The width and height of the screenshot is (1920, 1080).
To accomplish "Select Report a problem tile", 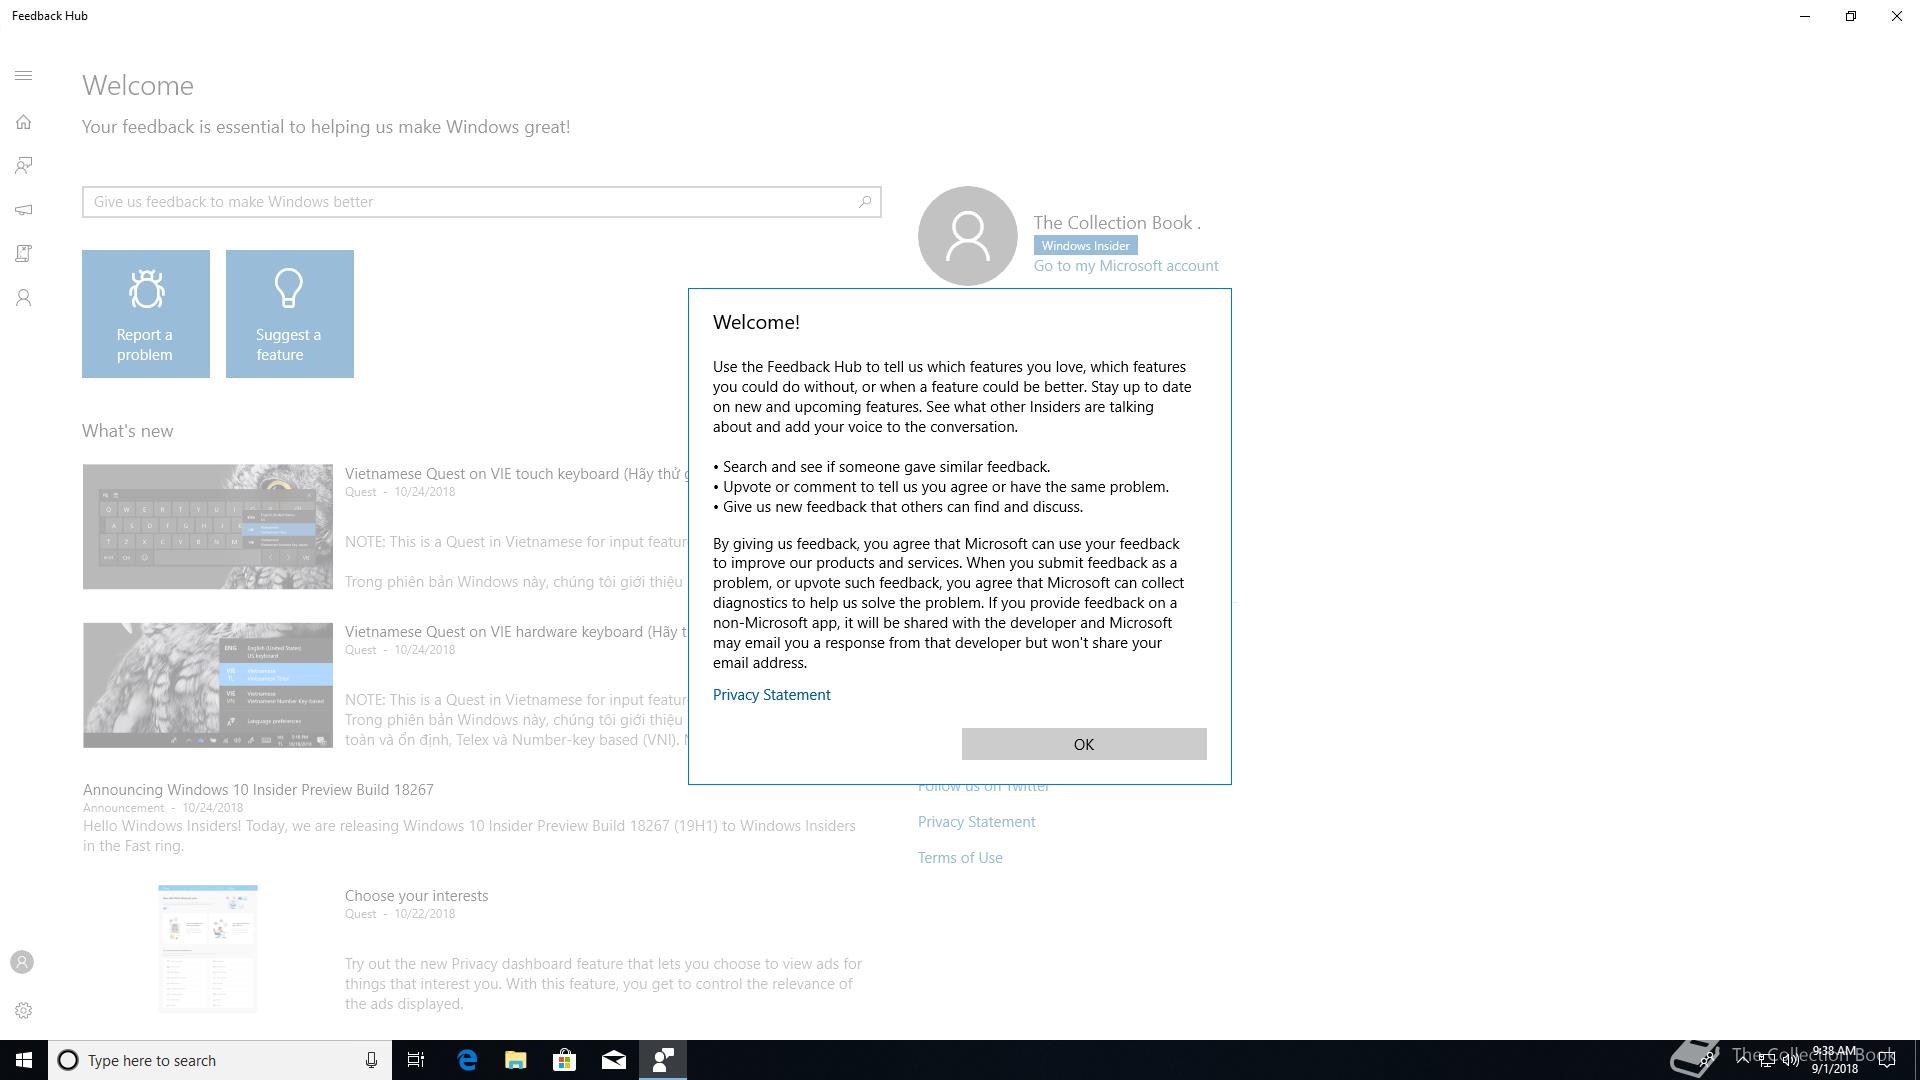I will pyautogui.click(x=146, y=314).
